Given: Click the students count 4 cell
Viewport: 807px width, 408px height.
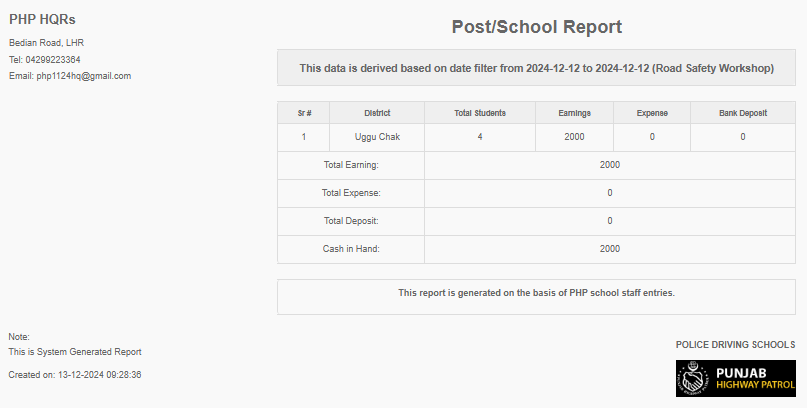Looking at the screenshot, I should tap(480, 137).
